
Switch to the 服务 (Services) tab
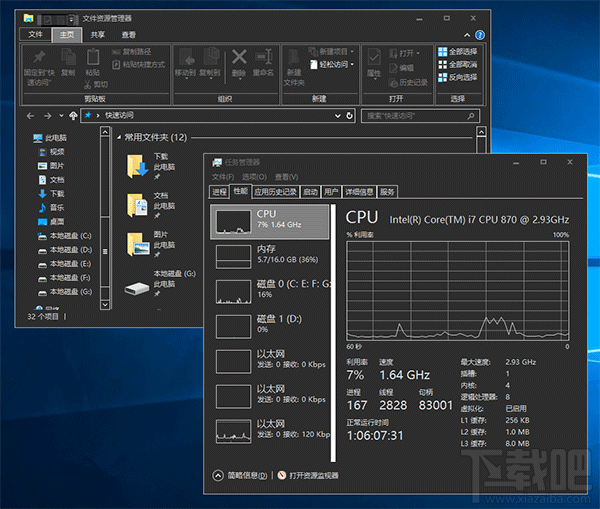tap(387, 191)
